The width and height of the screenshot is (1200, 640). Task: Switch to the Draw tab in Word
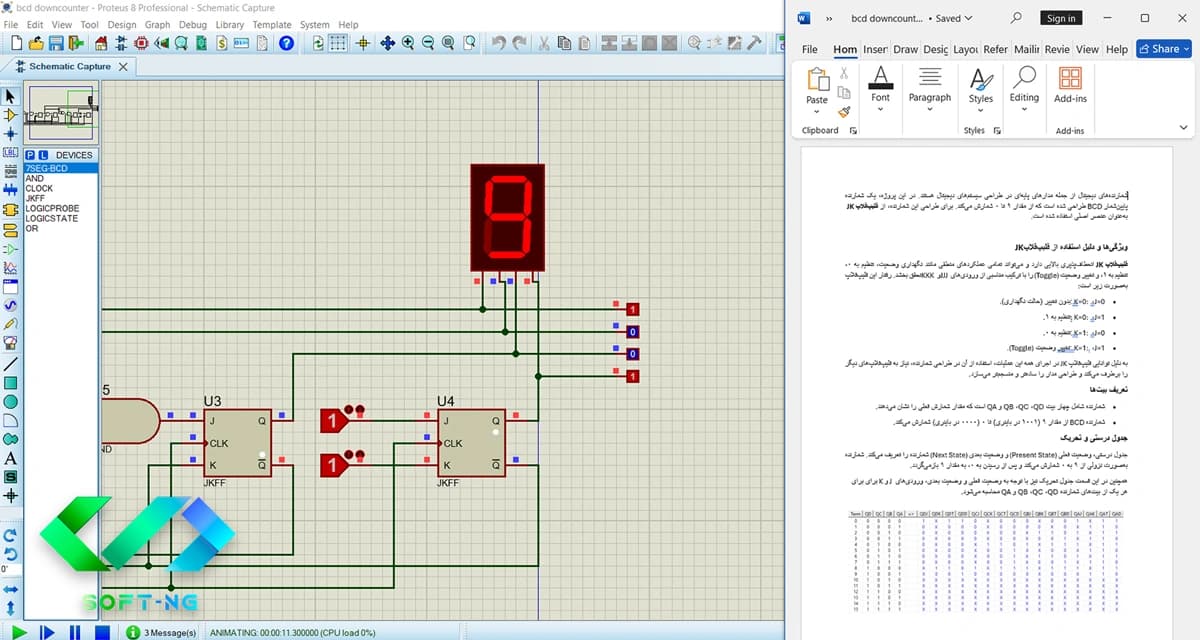point(905,49)
